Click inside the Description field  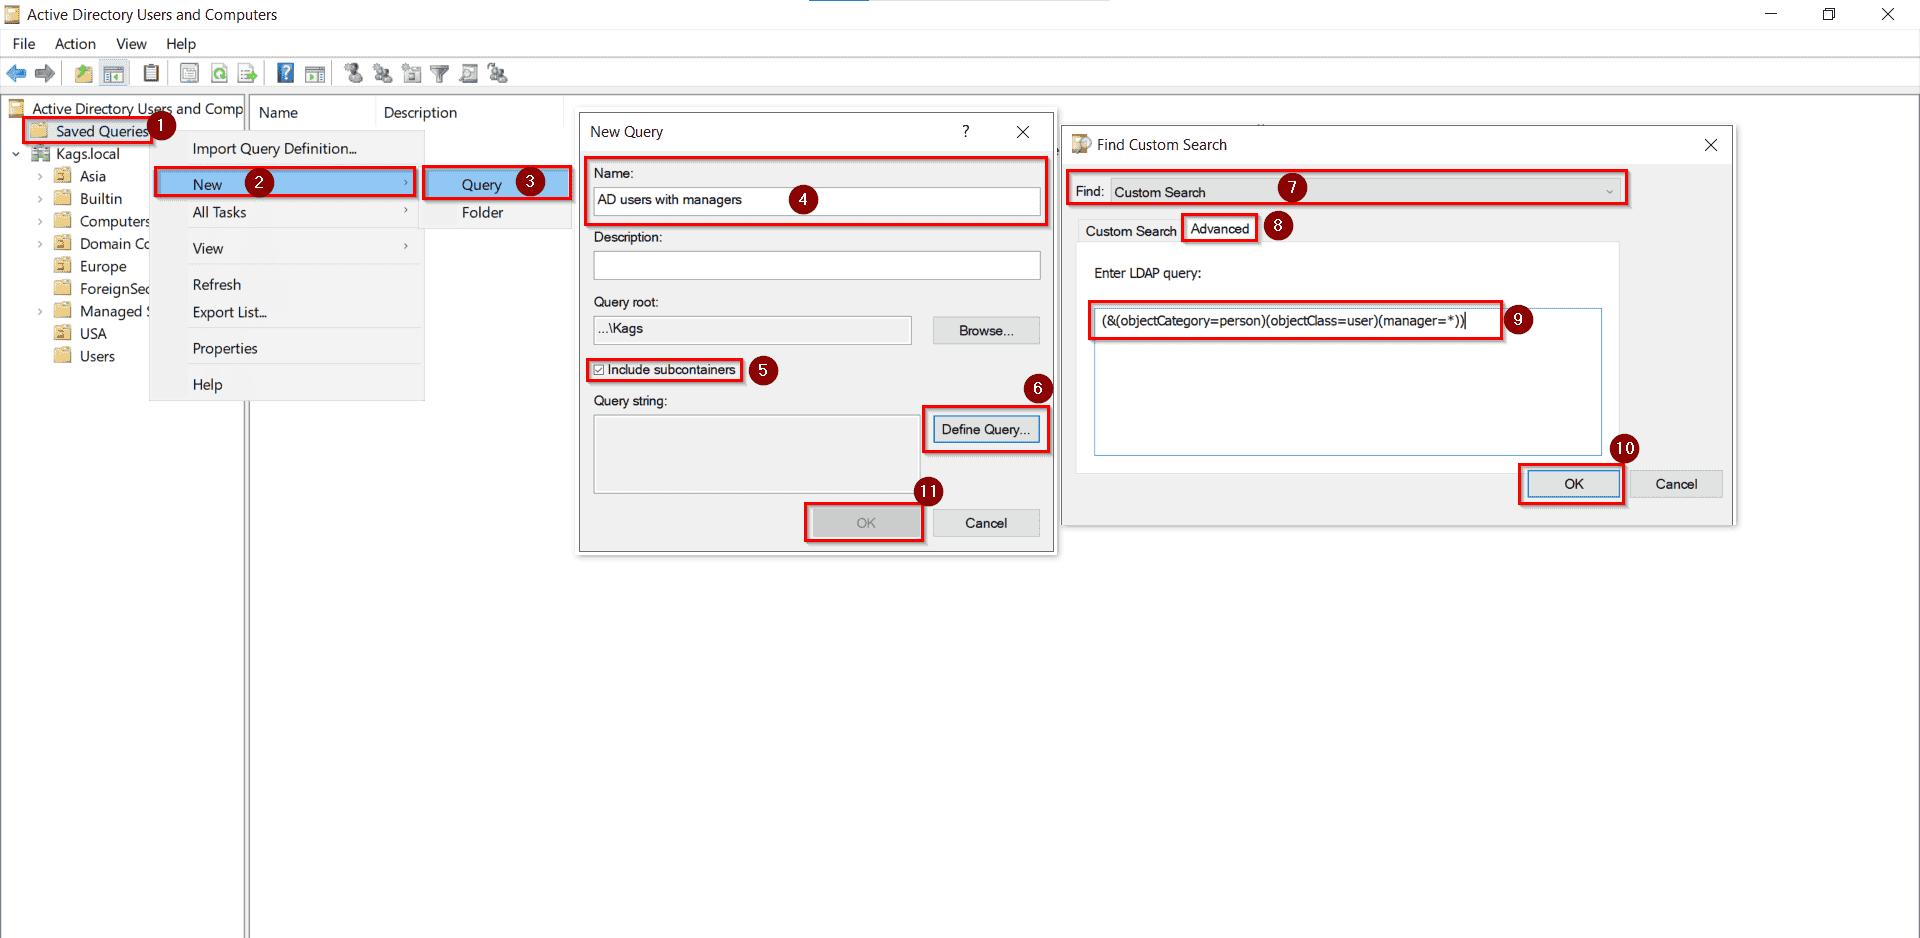tap(816, 265)
